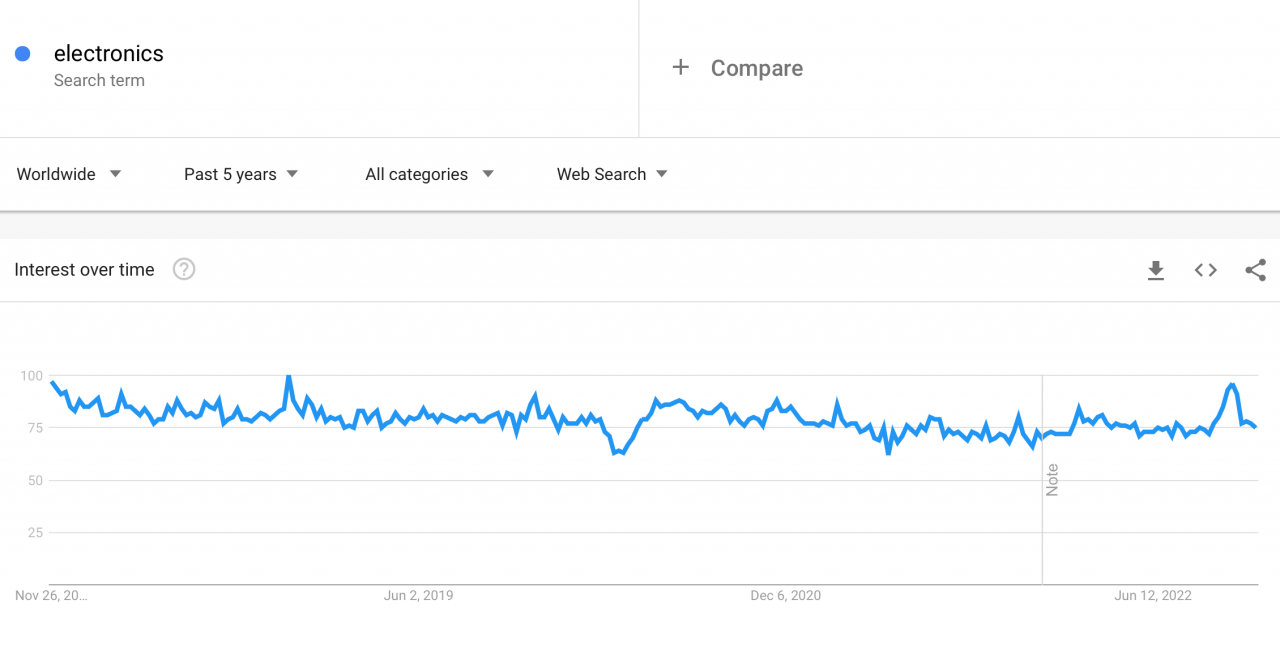The height and width of the screenshot is (651, 1280).
Task: Click the Worldwide filter chevron arrow
Action: click(x=115, y=174)
